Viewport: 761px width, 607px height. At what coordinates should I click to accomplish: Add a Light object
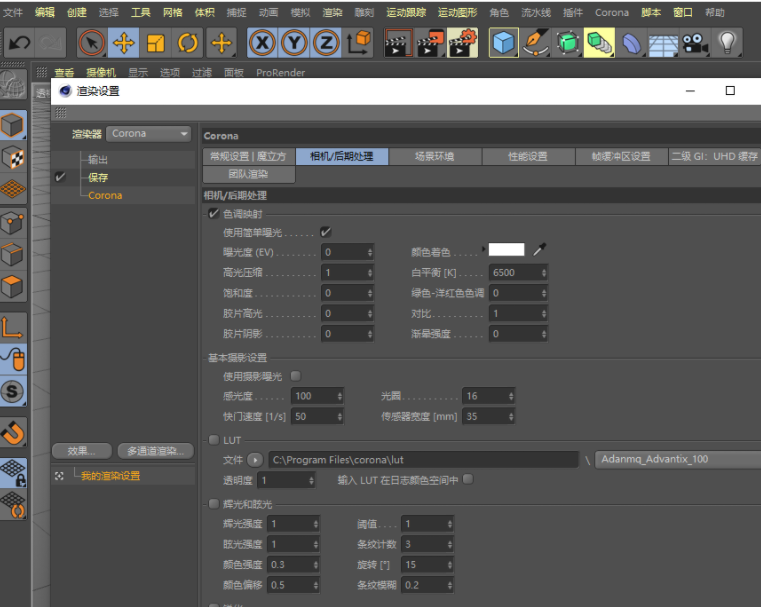pos(727,43)
